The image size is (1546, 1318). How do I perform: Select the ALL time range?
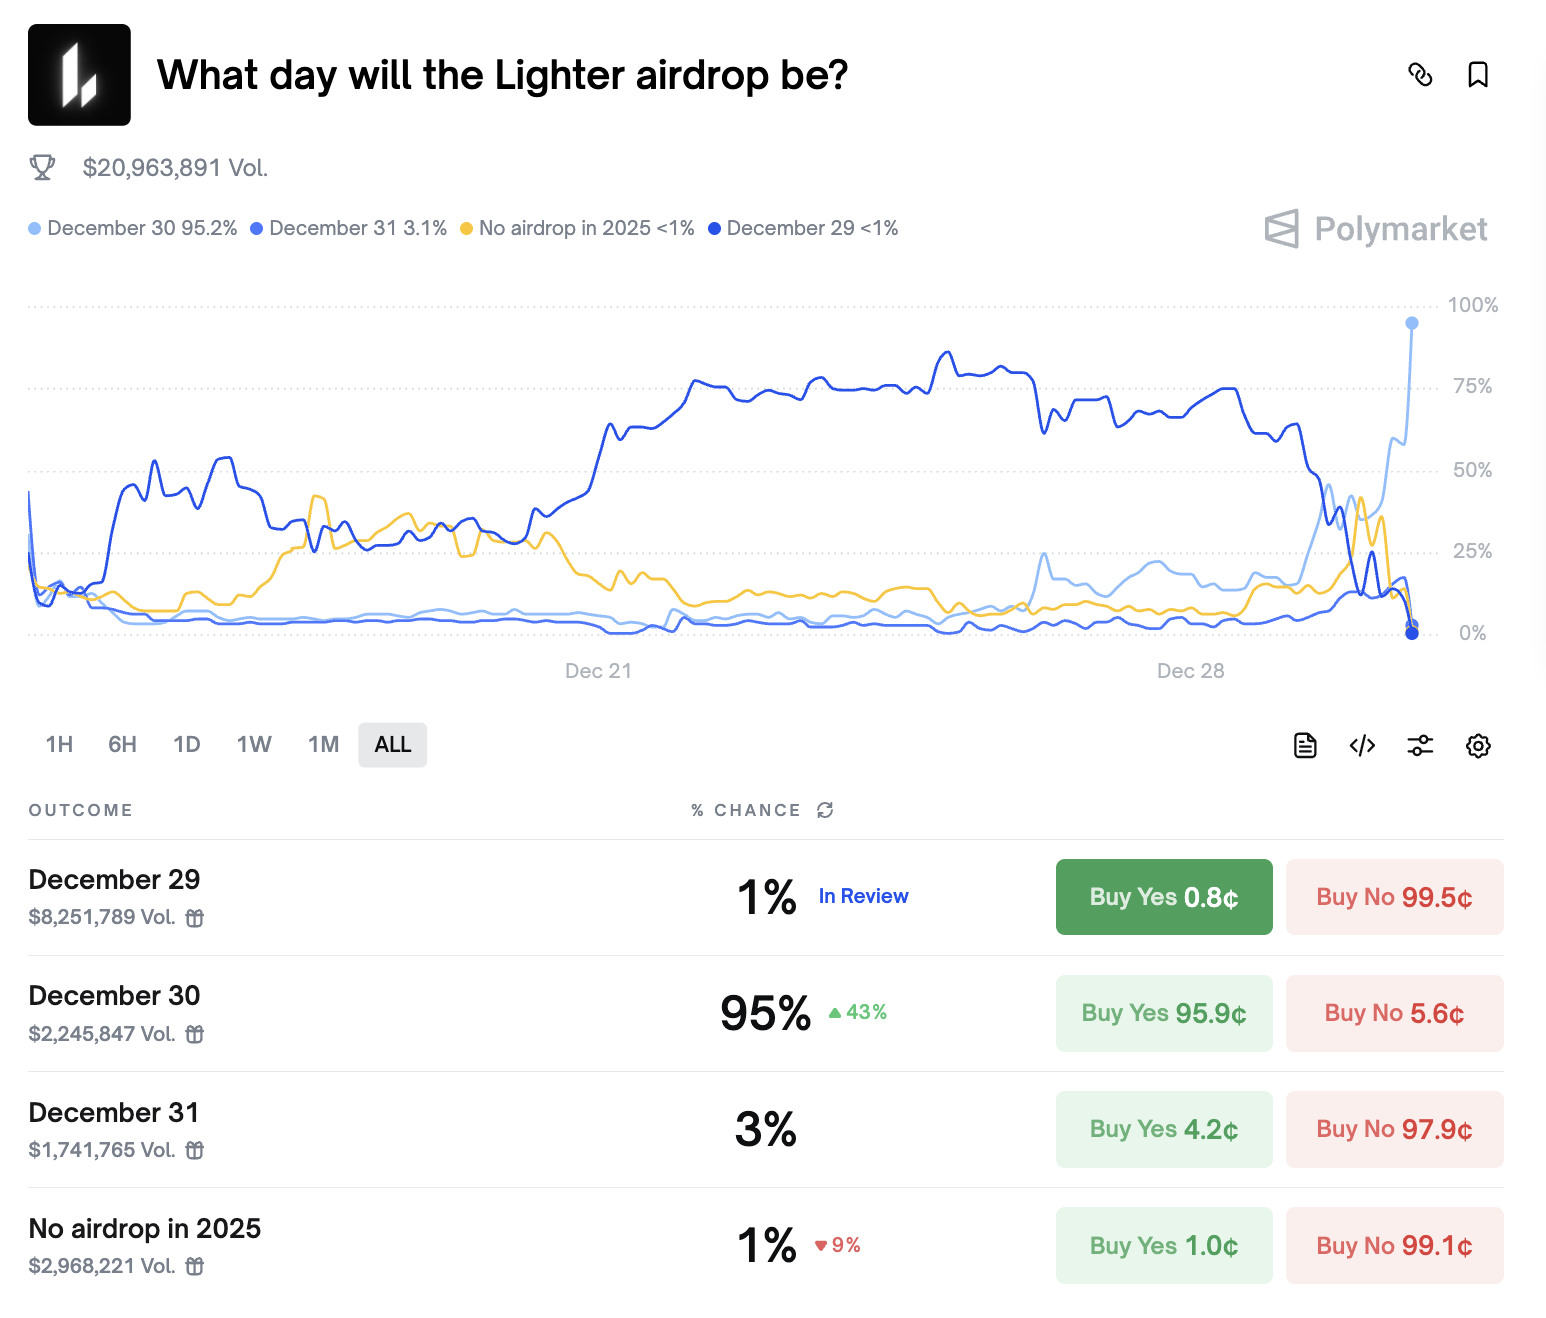[392, 745]
